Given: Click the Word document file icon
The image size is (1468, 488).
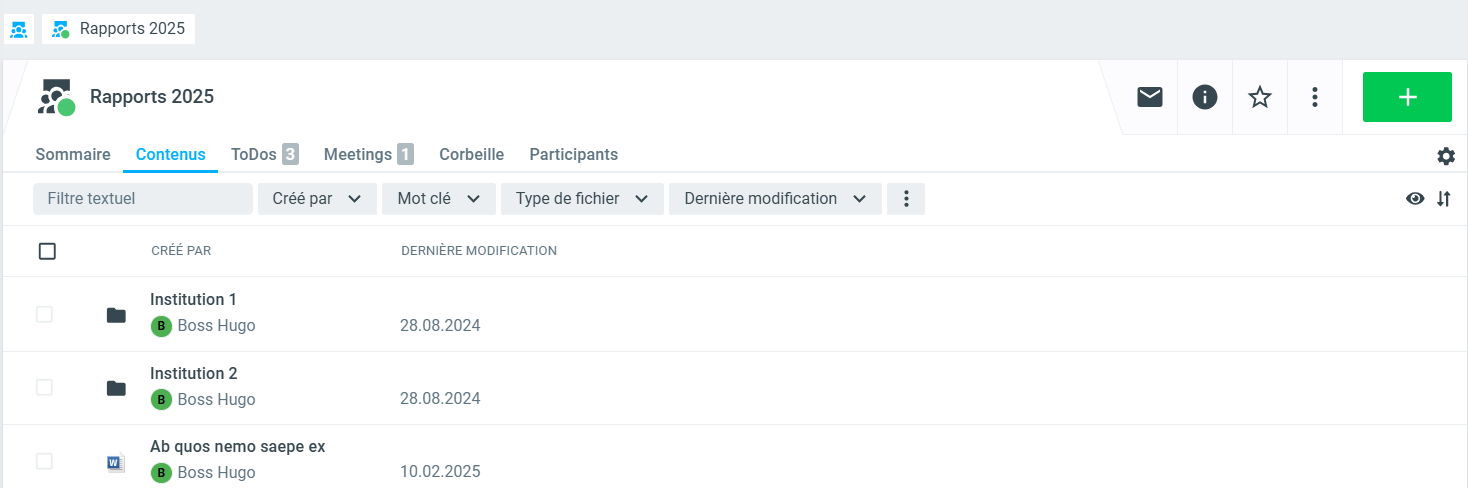Looking at the screenshot, I should [116, 462].
